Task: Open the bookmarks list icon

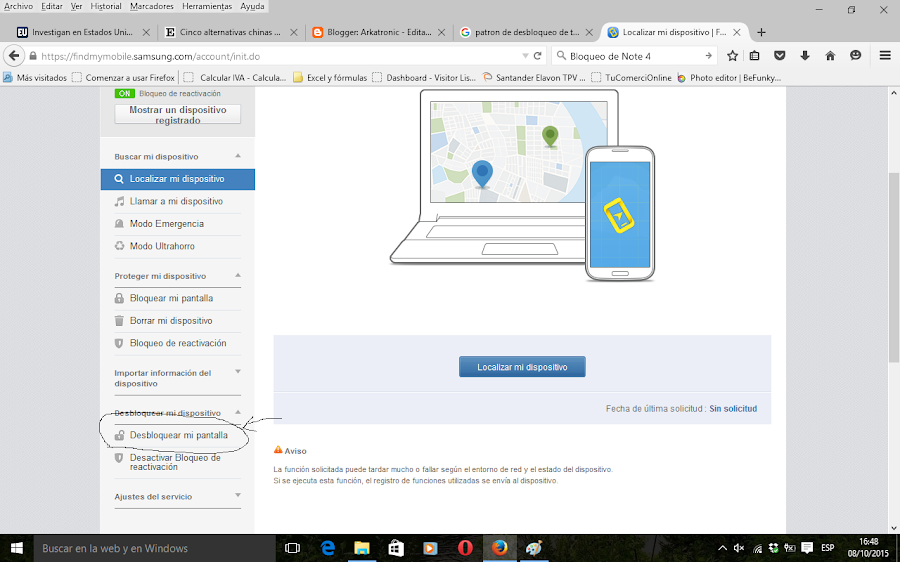Action: (x=754, y=56)
